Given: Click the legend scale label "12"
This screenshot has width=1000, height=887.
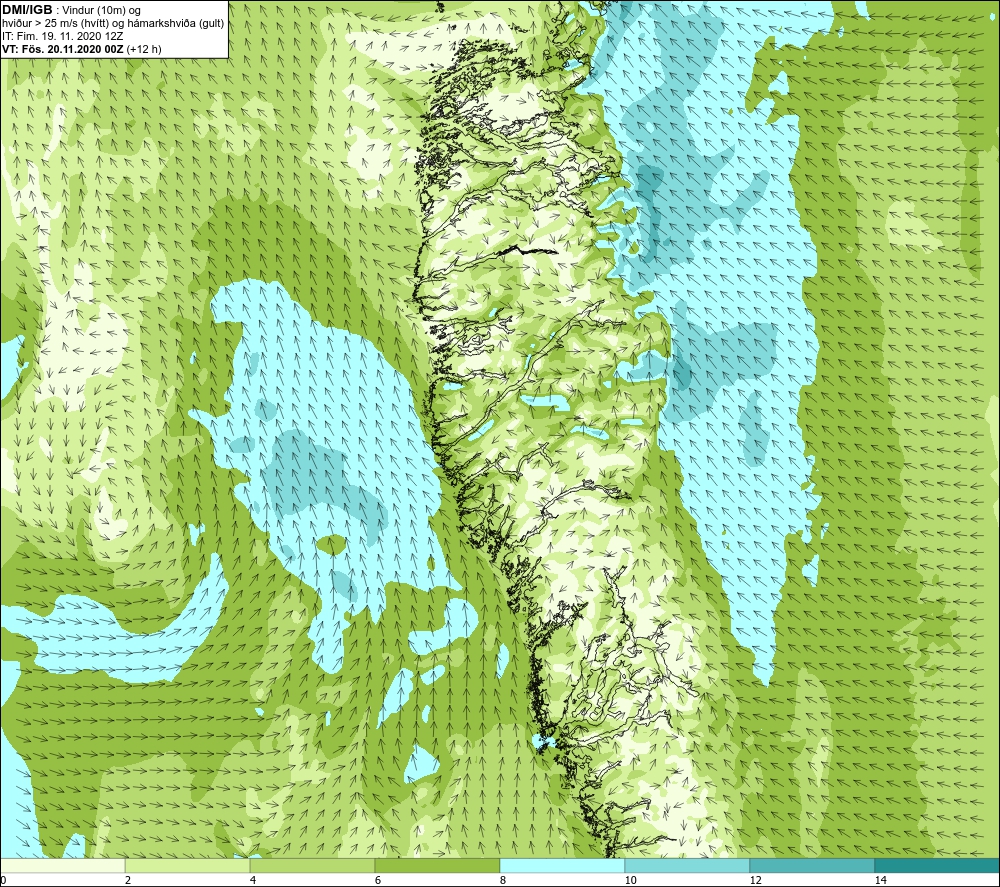Looking at the screenshot, I should (x=755, y=881).
